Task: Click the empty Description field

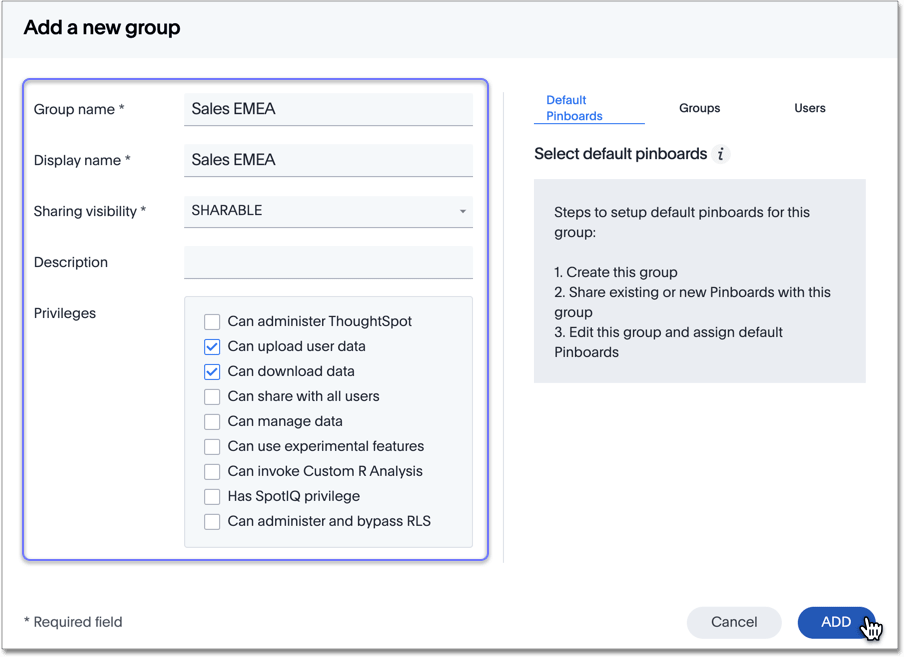Action: [328, 262]
